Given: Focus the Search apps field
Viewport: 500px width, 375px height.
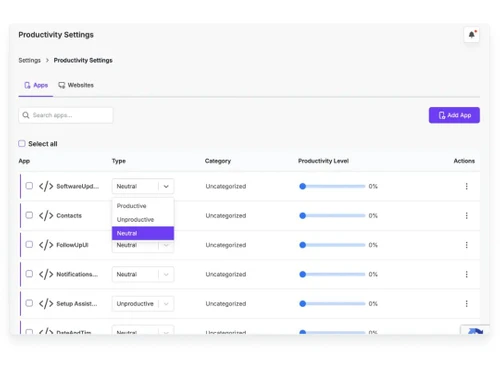Looking at the screenshot, I should point(66,115).
